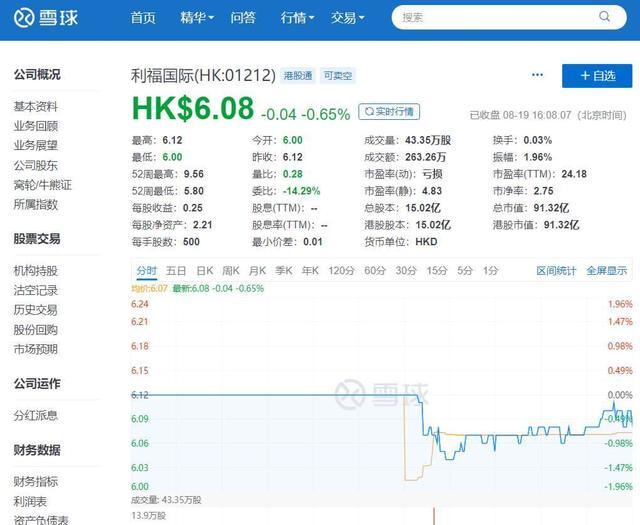Click the 公司运作 section heading
Image resolution: width=640 pixels, height=525 pixels.
pyautogui.click(x=37, y=384)
